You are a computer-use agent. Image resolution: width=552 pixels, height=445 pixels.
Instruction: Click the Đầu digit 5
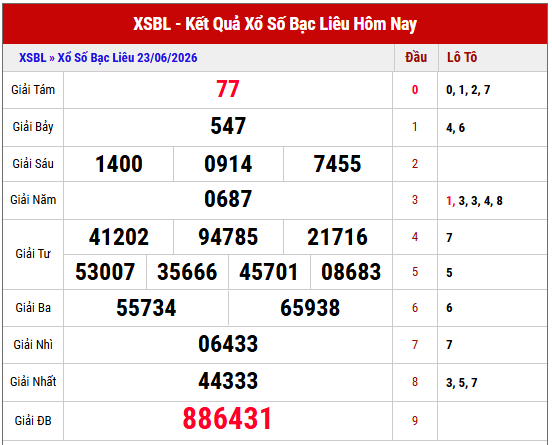coord(415,272)
